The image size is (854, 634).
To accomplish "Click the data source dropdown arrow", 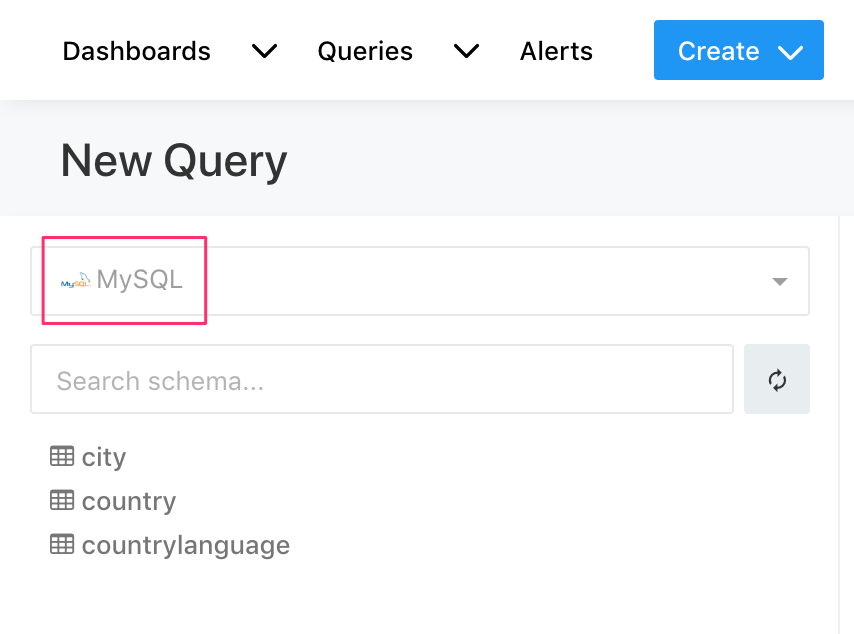I will 780,282.
